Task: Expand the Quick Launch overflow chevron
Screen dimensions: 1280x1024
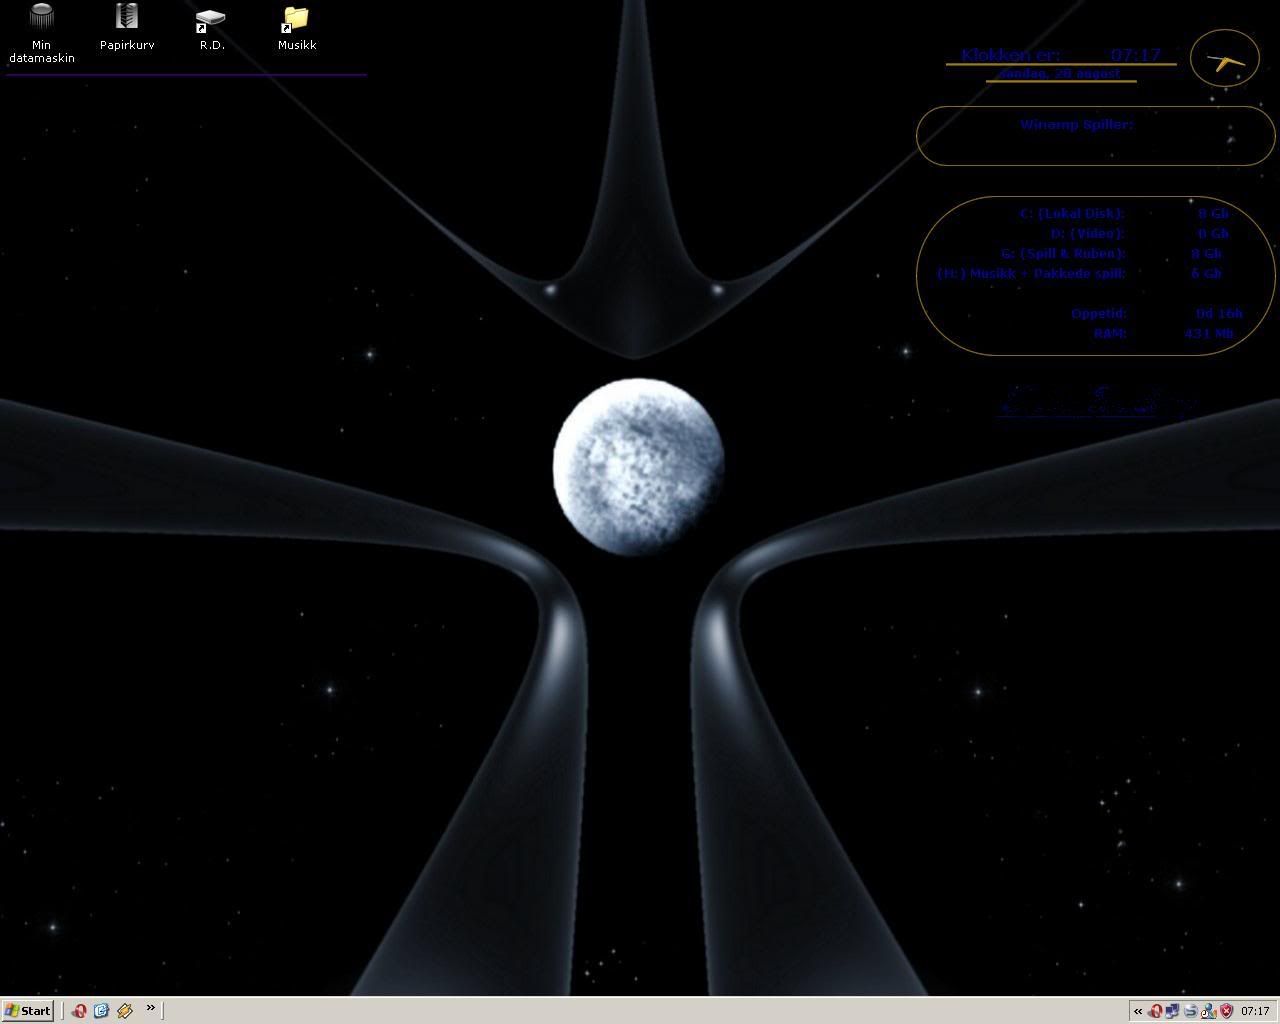Action: pyautogui.click(x=151, y=1008)
